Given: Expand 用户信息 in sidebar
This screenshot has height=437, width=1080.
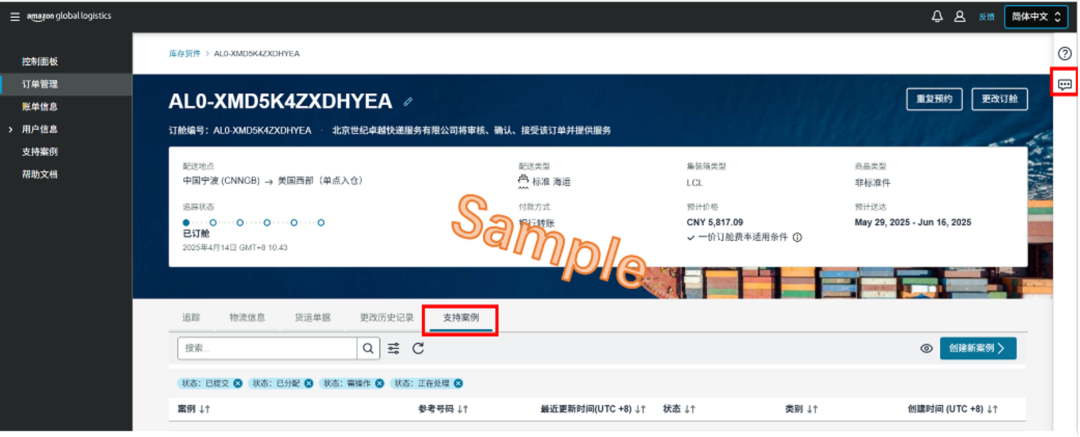Looking at the screenshot, I should pyautogui.click(x=10, y=129).
